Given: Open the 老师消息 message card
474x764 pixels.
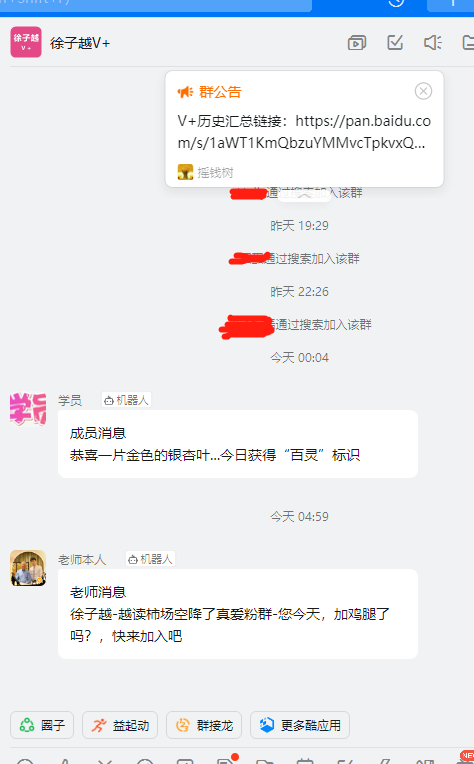Looking at the screenshot, I should [238, 614].
